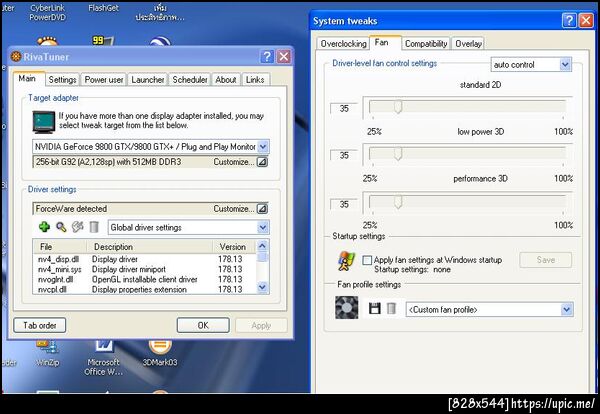Select the nvcpl.dll row
600x414 pixels.
pos(145,289)
